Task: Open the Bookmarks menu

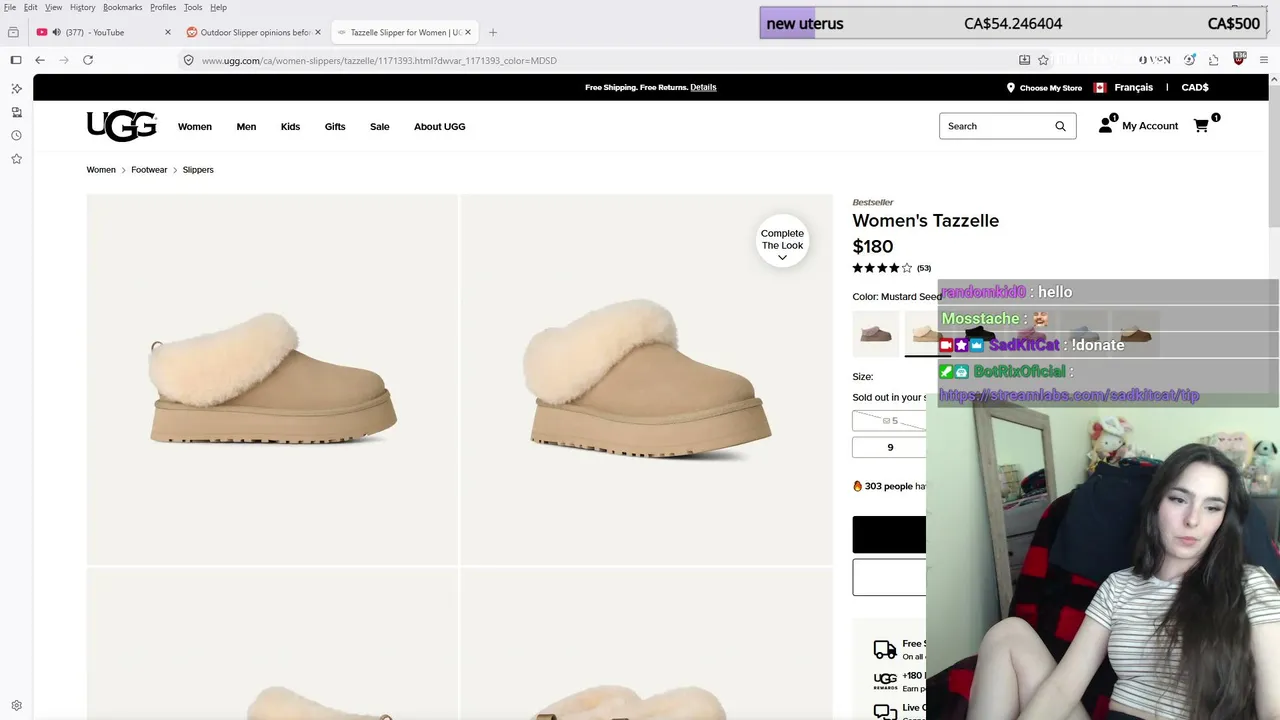Action: (x=123, y=7)
